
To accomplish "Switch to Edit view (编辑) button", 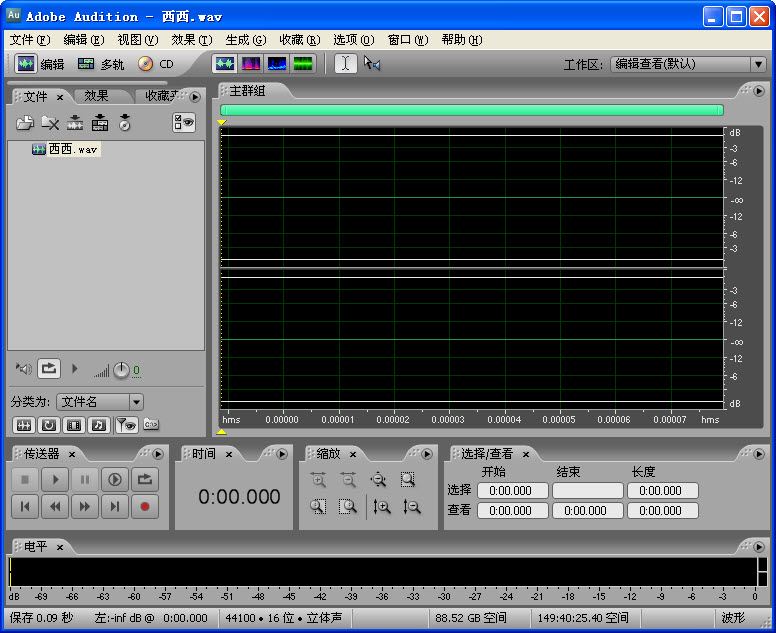I will (x=40, y=64).
